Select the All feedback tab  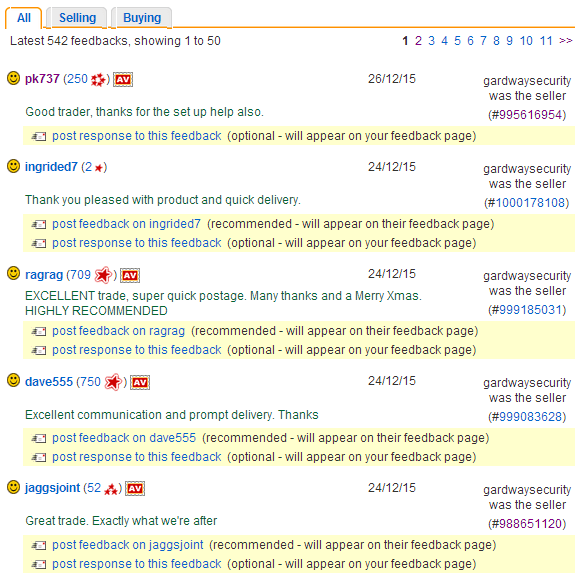tap(24, 18)
